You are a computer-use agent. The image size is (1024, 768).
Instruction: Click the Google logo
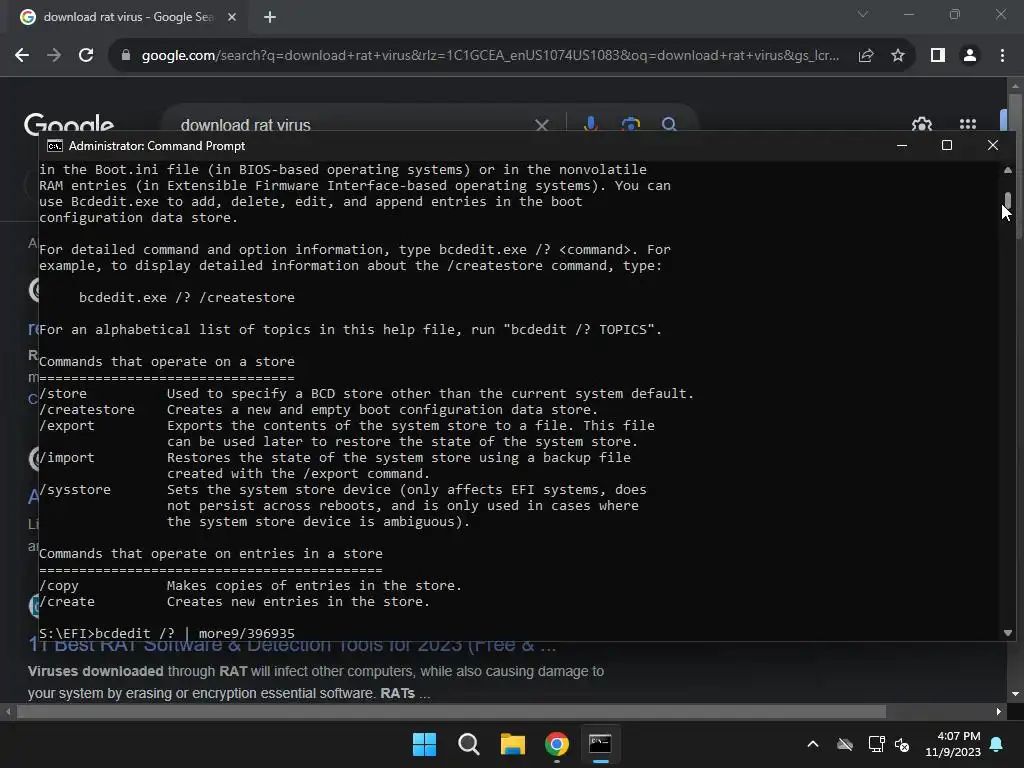tap(69, 123)
